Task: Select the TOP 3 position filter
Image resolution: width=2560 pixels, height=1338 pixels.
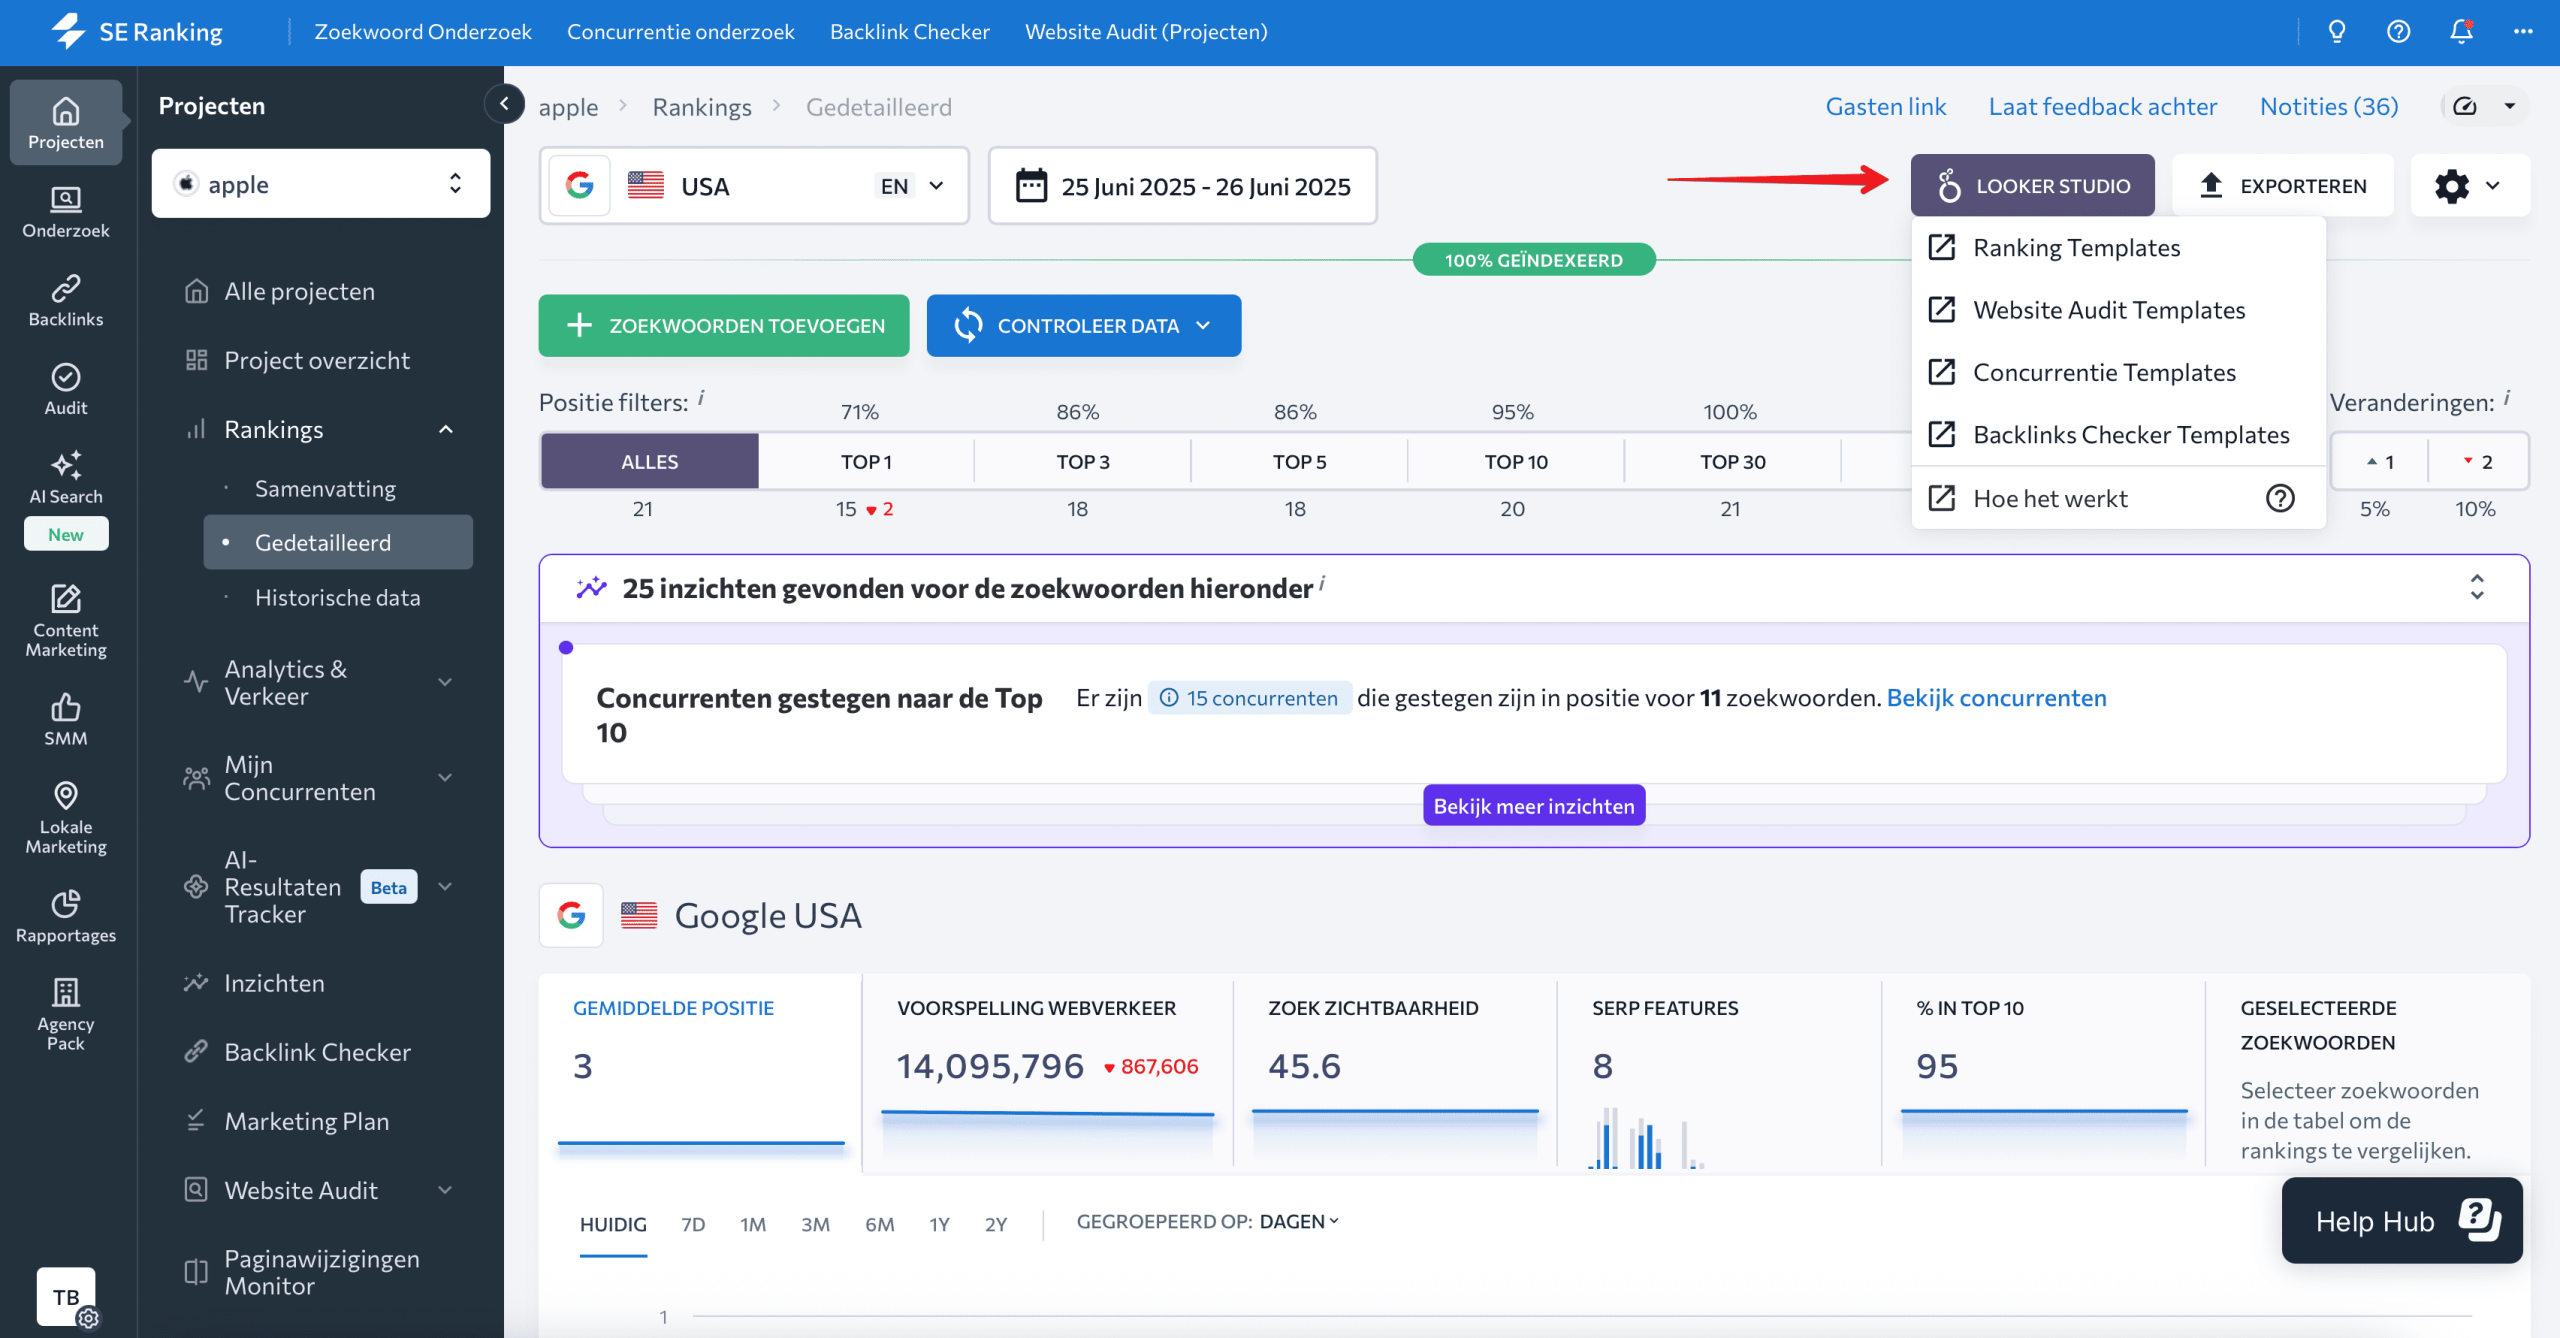Action: click(1083, 461)
